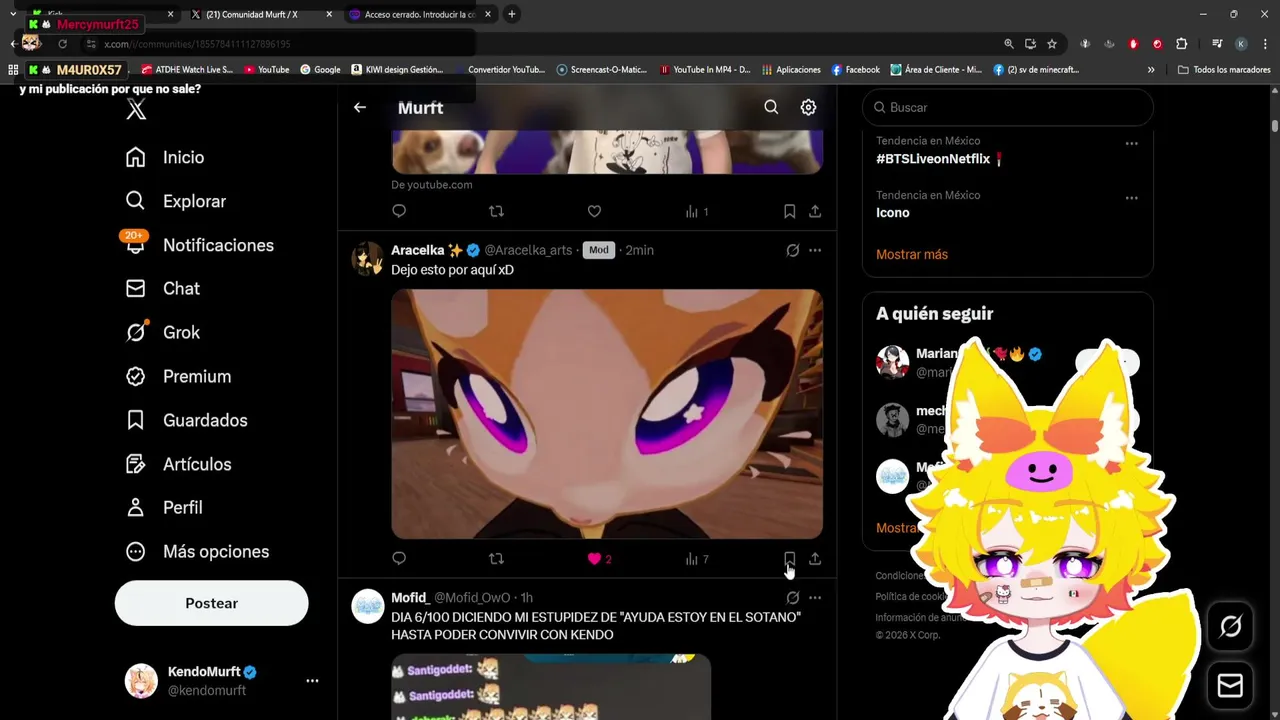Screen dimensions: 1280x720
Task: Open Chrome extensions puzzle icon
Action: pos(1181,44)
